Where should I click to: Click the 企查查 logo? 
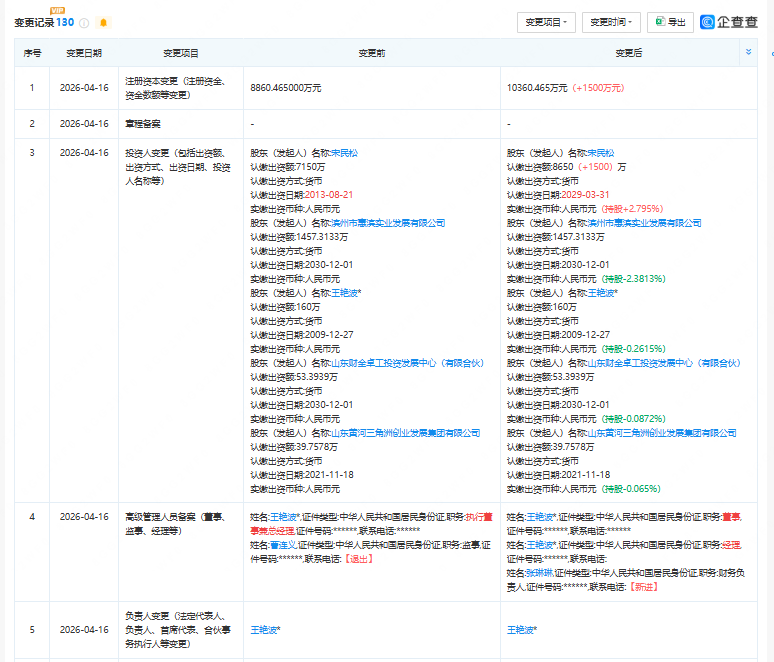coord(729,21)
